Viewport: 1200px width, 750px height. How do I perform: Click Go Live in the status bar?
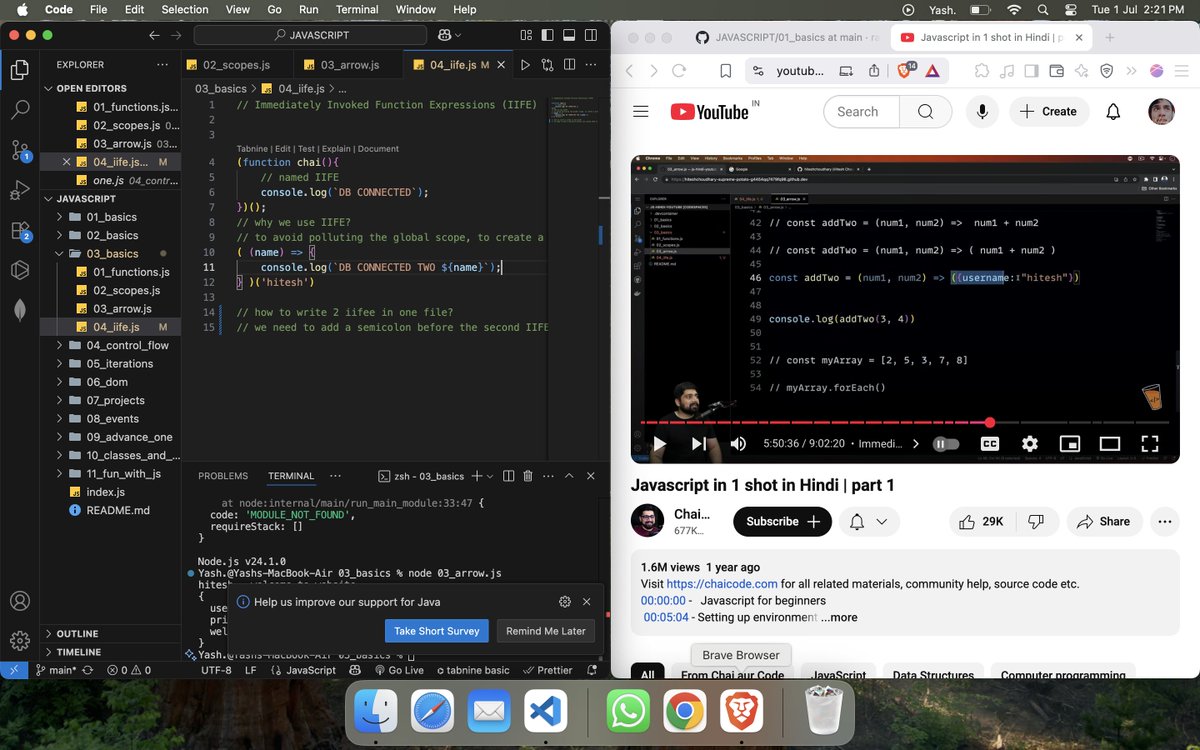point(399,670)
